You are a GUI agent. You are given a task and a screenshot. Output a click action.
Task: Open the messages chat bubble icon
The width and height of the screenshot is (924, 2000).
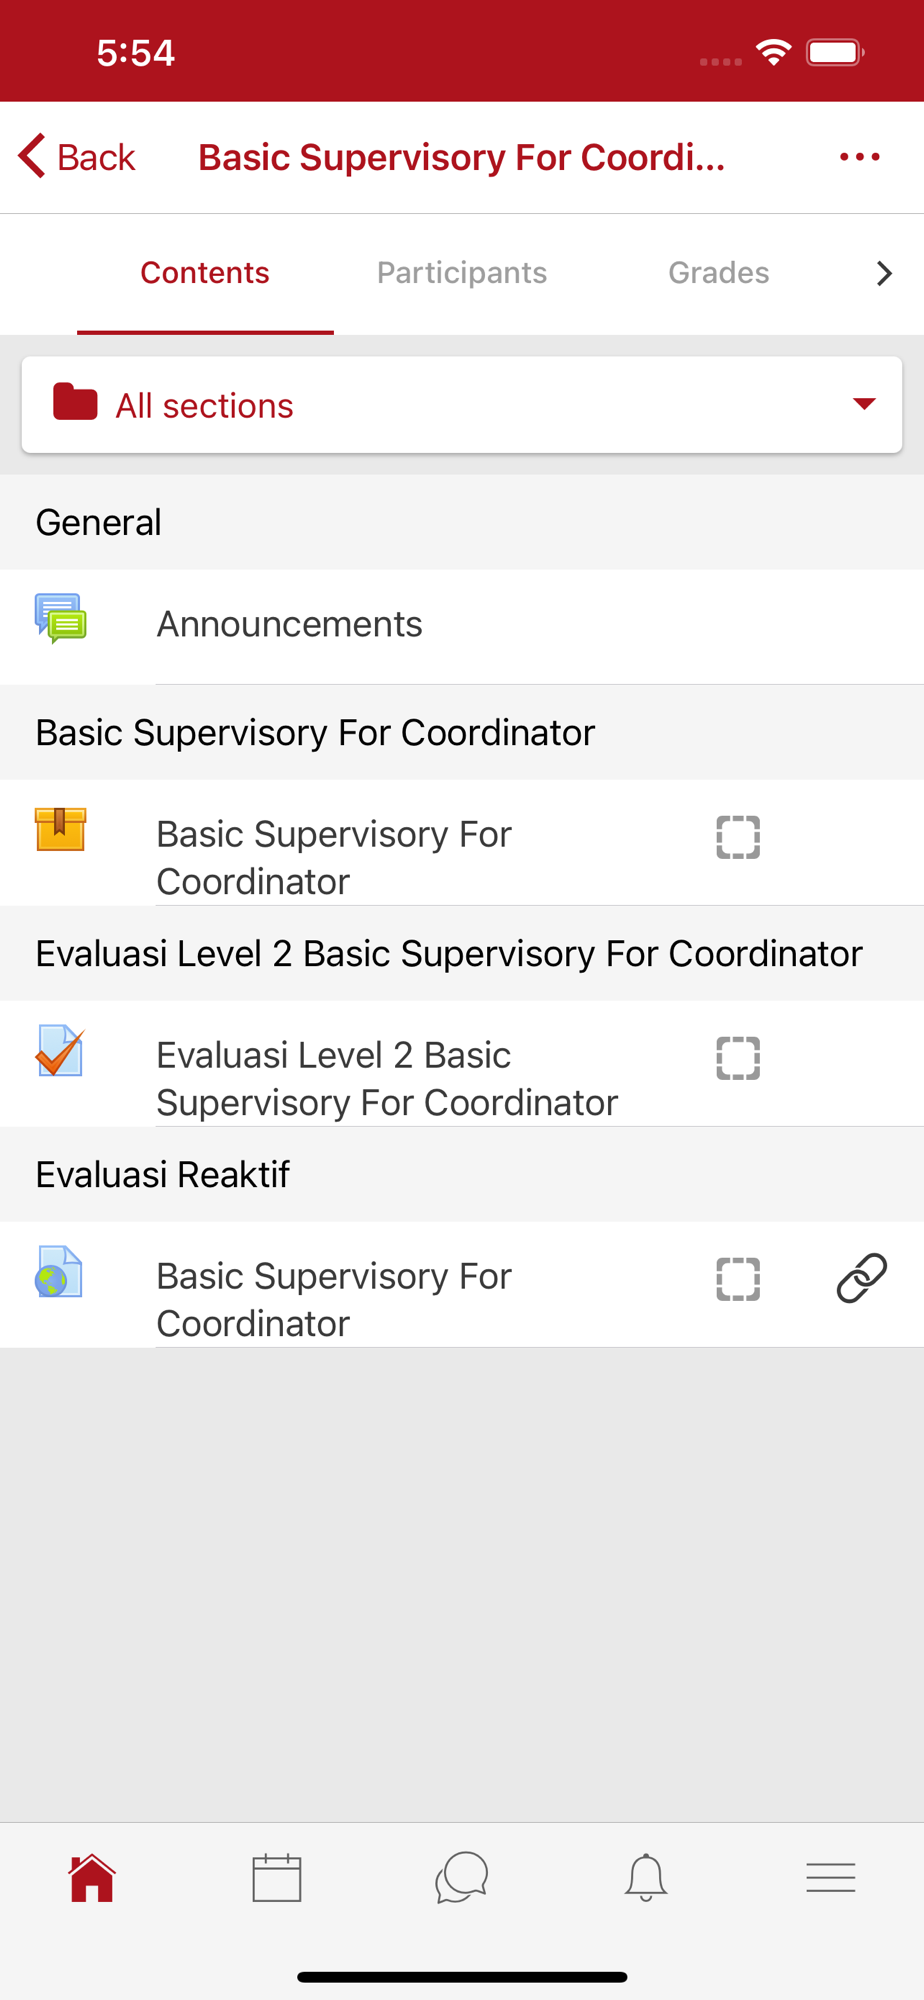point(461,1878)
